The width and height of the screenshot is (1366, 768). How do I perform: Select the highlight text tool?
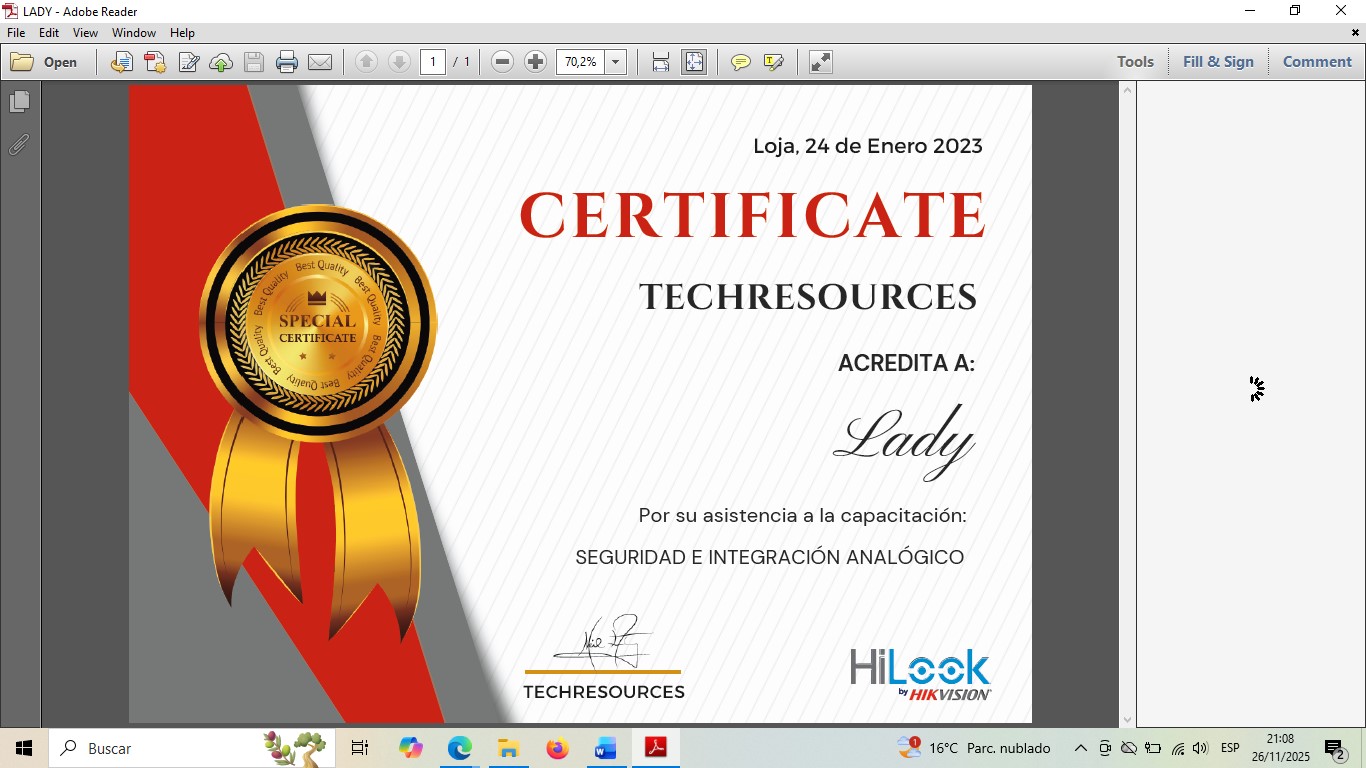[773, 62]
